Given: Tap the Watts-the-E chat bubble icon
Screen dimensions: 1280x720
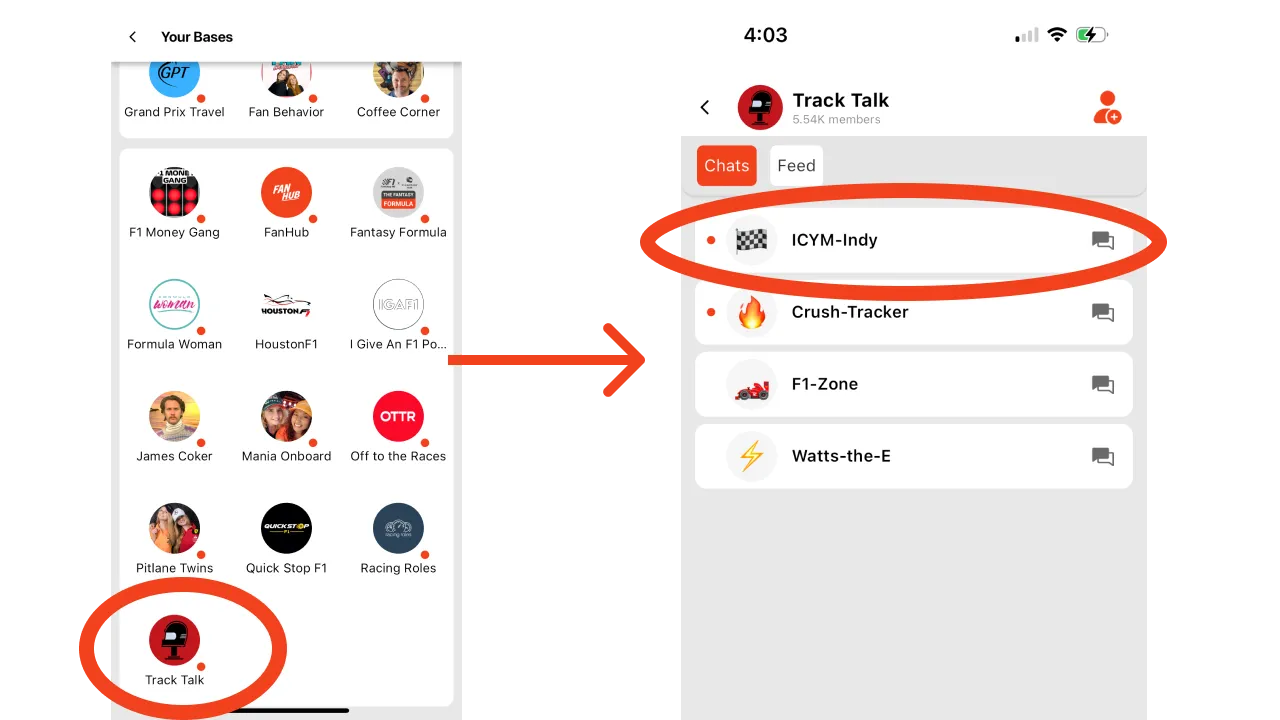Looking at the screenshot, I should click(1103, 456).
